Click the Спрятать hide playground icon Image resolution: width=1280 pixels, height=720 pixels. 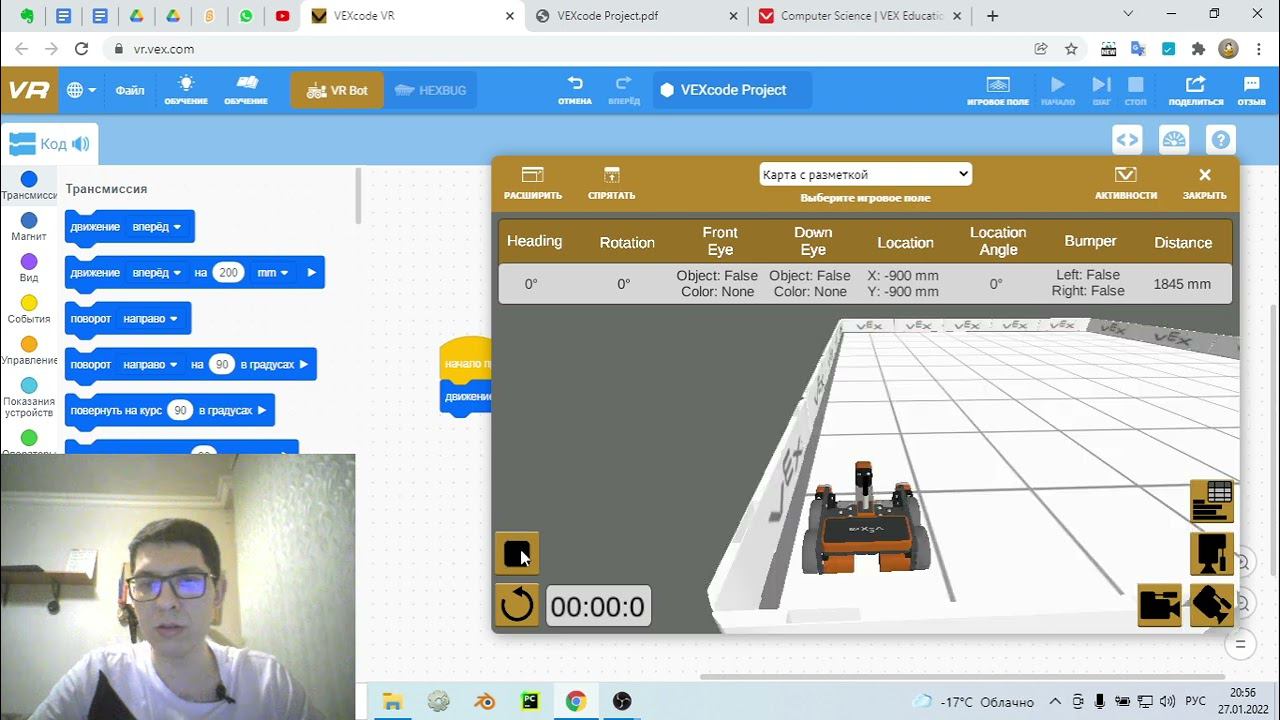pyautogui.click(x=611, y=183)
